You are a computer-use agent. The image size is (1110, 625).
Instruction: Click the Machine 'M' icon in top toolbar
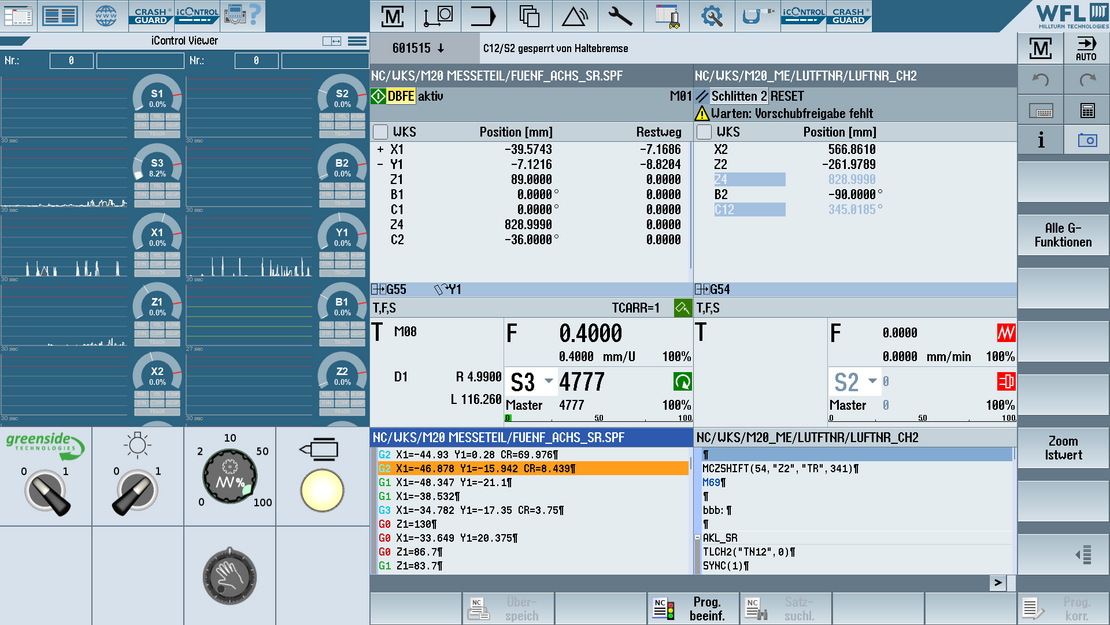393,16
